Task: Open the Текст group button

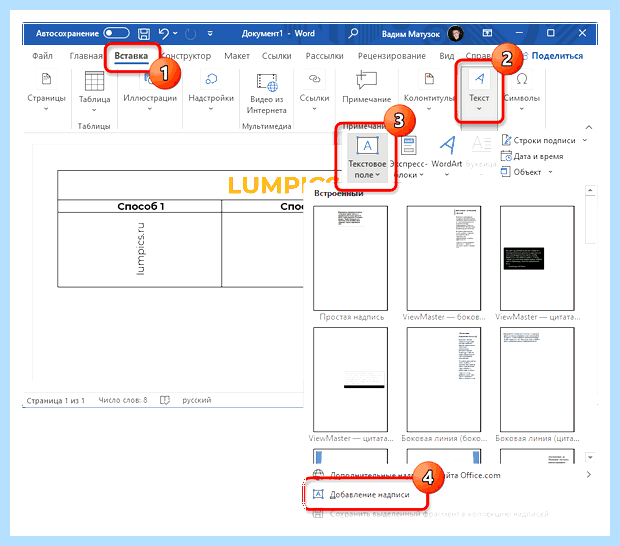Action: [479, 91]
